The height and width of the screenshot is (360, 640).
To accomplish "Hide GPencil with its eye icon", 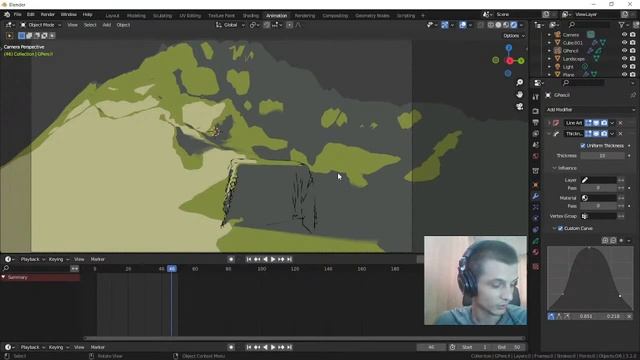I will (x=624, y=51).
